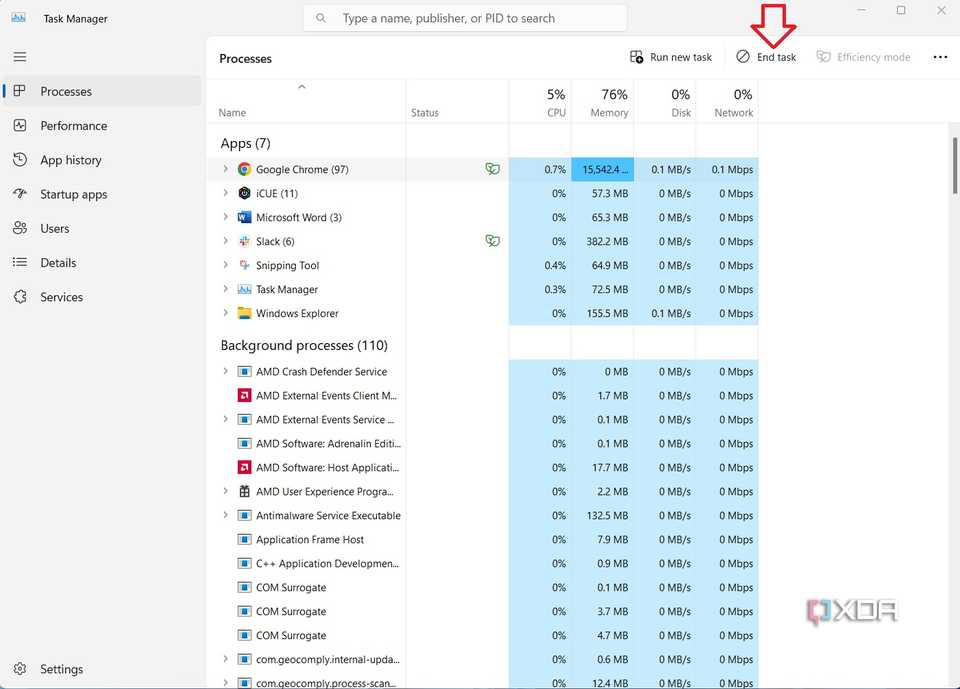
Task: Click the End task button
Action: [766, 57]
